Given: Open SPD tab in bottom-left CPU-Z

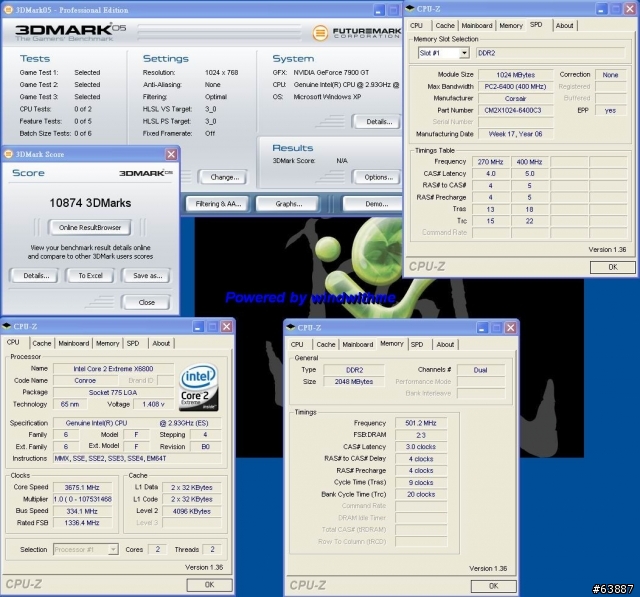Looking at the screenshot, I should pyautogui.click(x=133, y=344).
